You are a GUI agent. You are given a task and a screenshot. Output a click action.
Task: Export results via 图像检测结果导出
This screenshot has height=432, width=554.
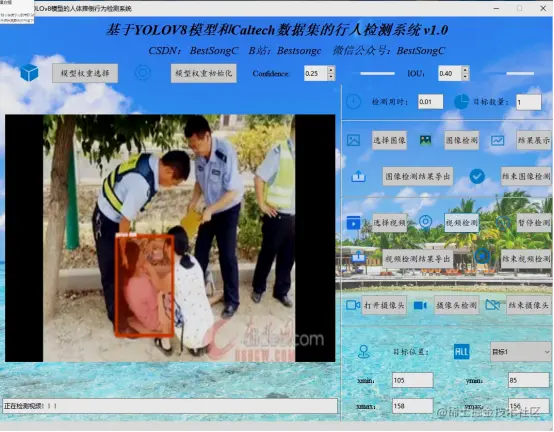pos(418,176)
